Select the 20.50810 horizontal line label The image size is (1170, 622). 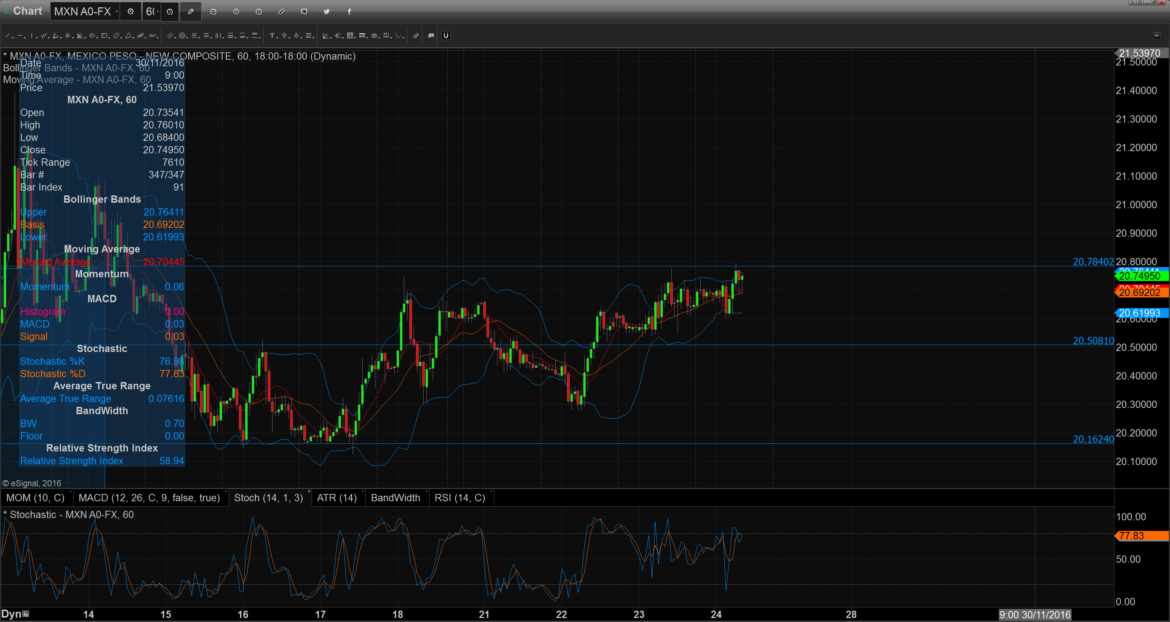point(1093,341)
